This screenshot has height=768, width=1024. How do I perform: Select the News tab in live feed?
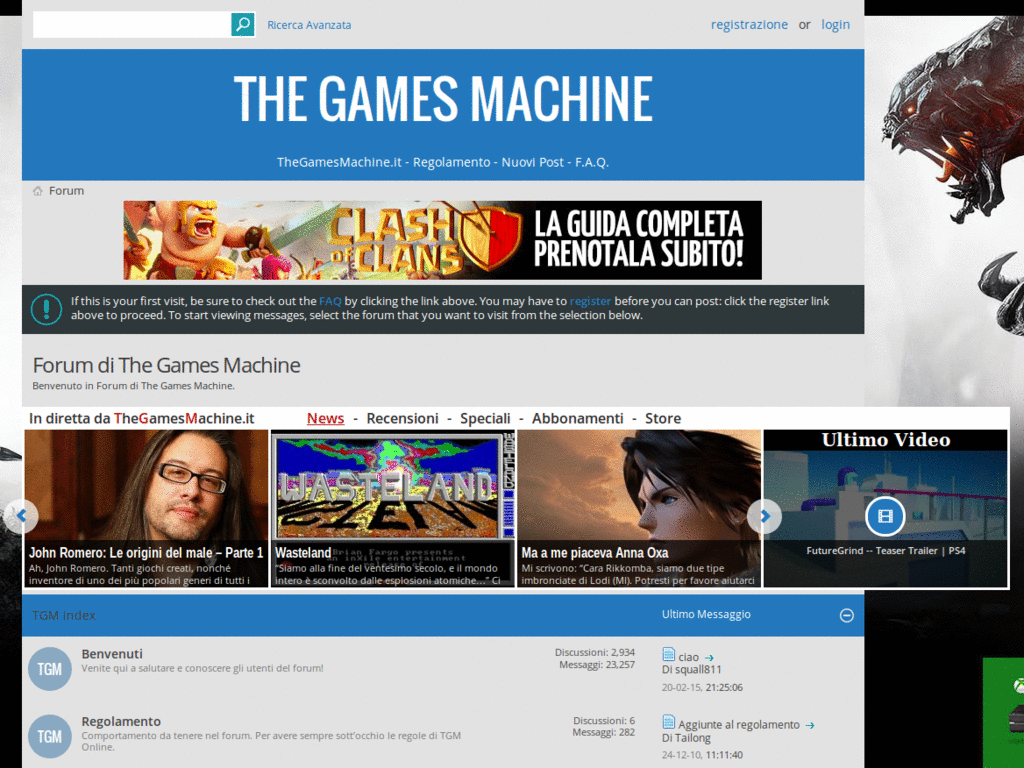pos(325,419)
